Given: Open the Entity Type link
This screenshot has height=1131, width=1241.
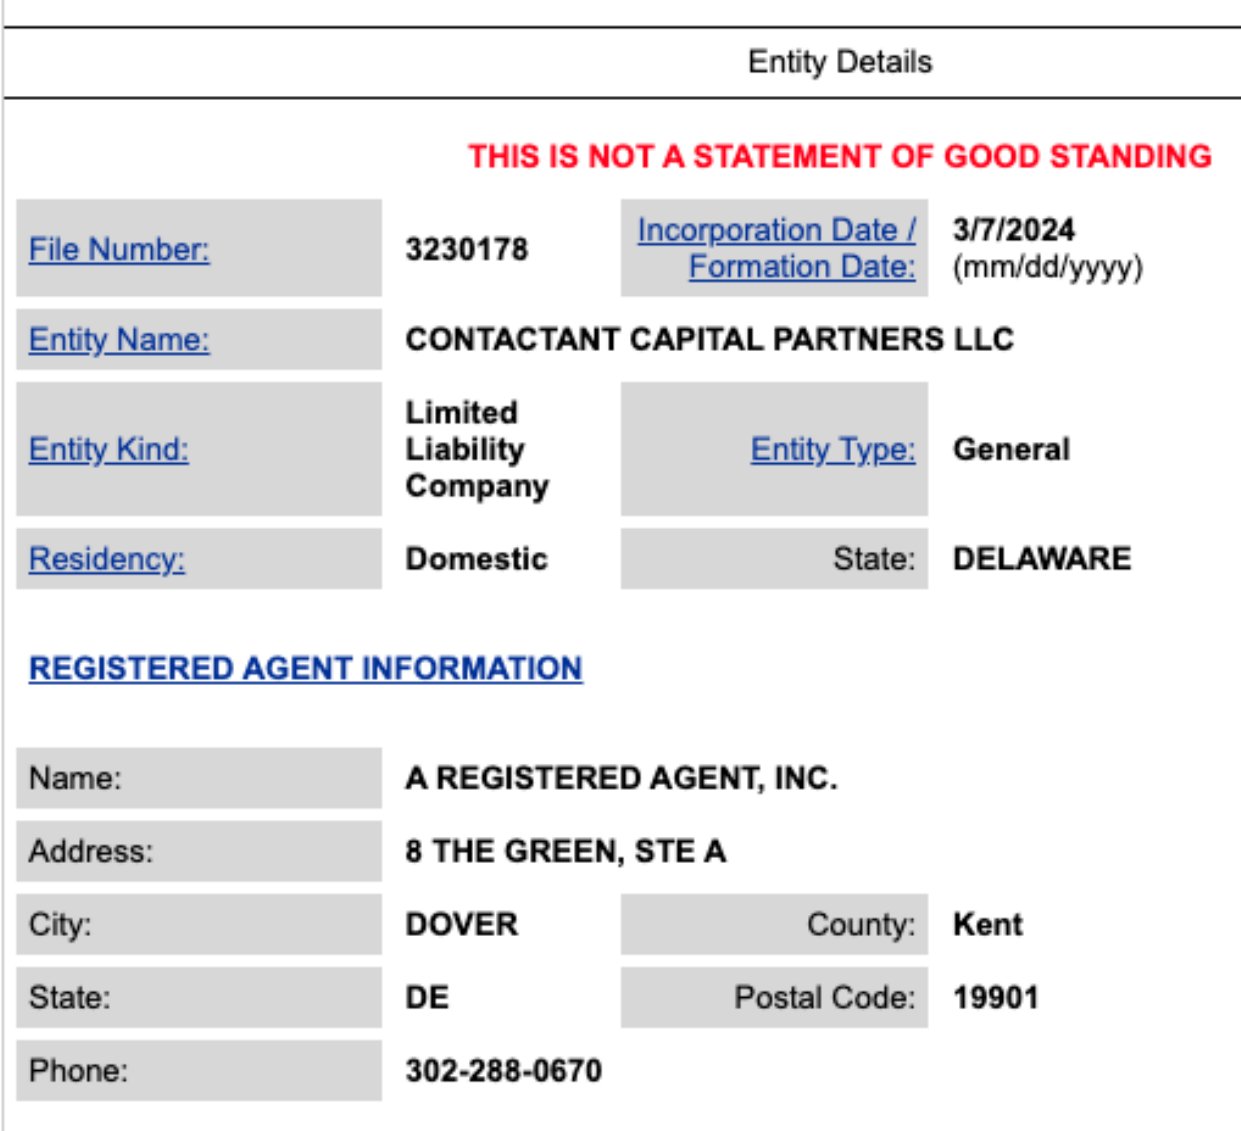Looking at the screenshot, I should coord(833,449).
